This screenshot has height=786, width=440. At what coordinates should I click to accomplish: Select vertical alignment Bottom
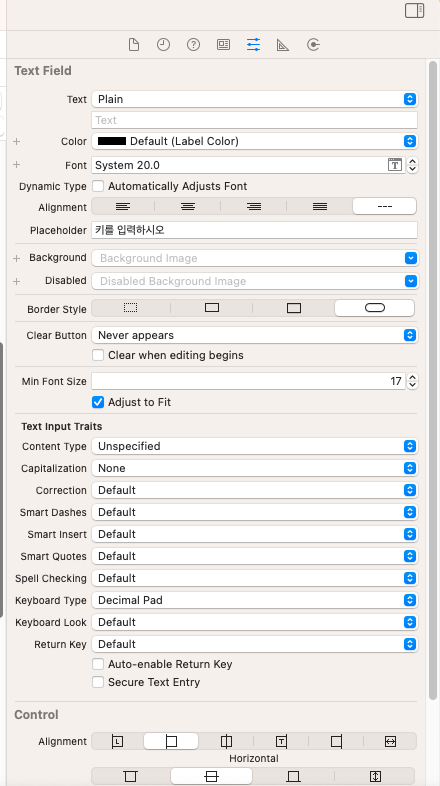[x=293, y=776]
